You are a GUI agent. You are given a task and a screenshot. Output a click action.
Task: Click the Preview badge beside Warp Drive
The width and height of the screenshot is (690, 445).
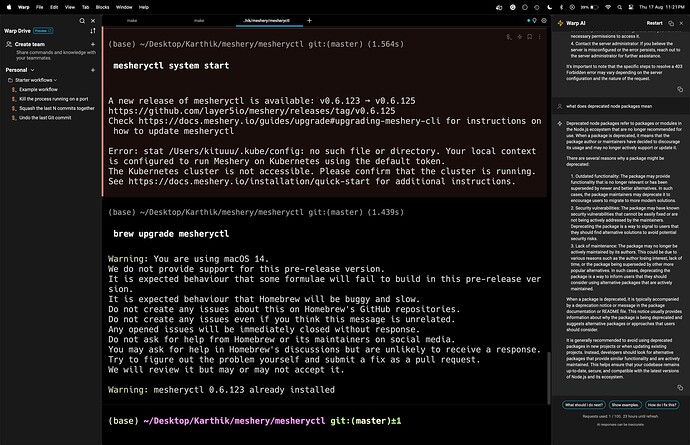43,31
